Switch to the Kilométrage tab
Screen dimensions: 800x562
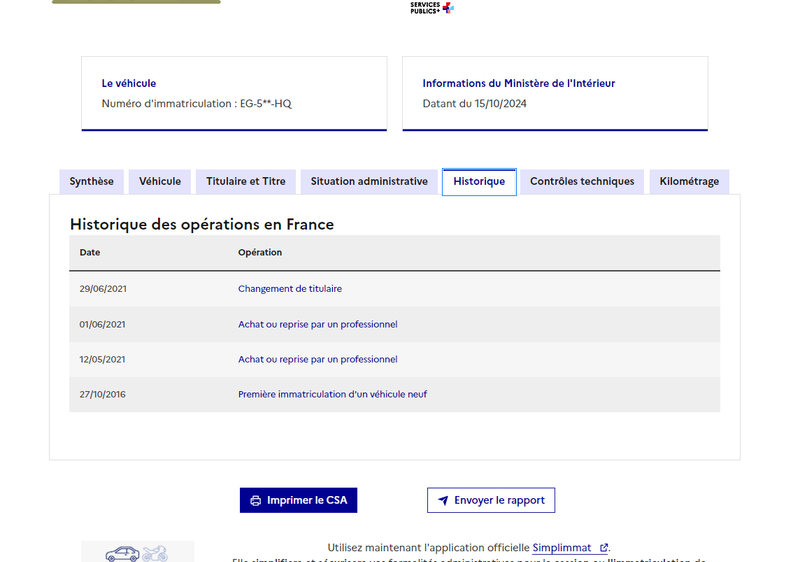(689, 182)
